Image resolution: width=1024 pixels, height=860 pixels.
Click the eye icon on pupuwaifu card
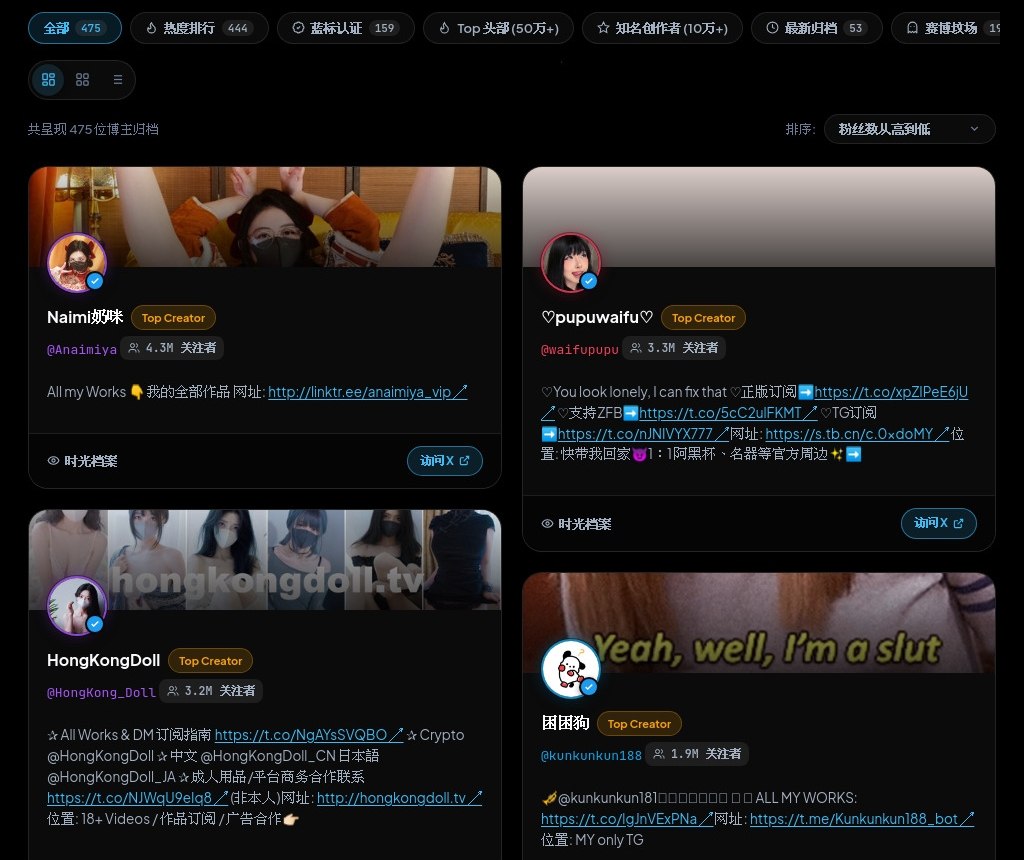547,524
